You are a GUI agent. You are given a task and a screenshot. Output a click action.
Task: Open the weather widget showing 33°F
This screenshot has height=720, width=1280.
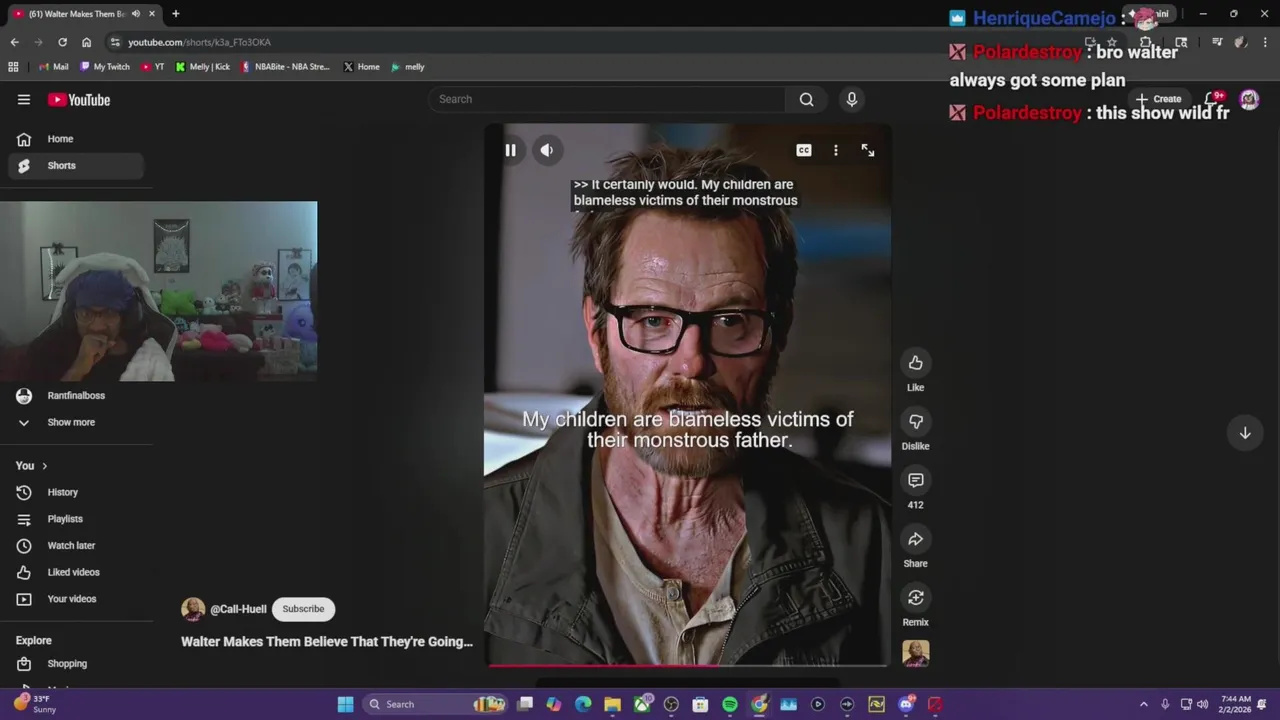coord(35,704)
